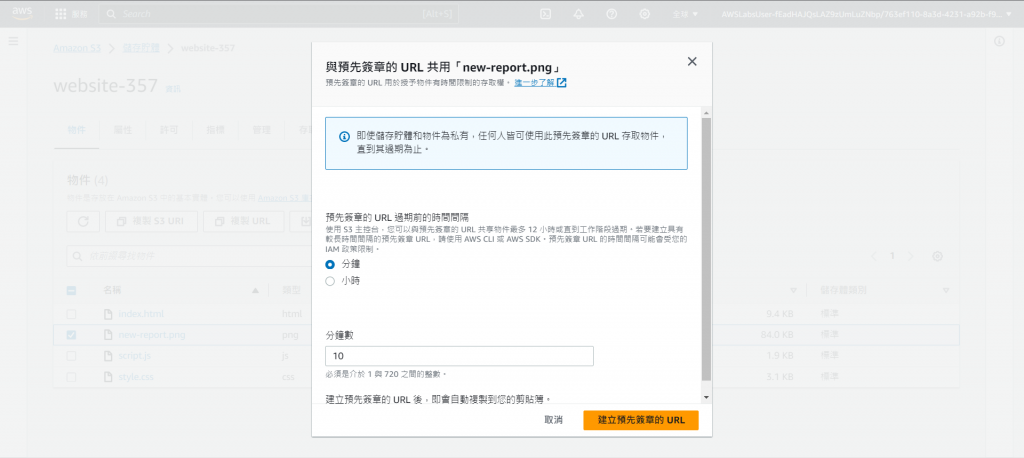The width and height of the screenshot is (1024, 458).
Task: Check the style.css row checkbox
Action: pyautogui.click(x=71, y=377)
